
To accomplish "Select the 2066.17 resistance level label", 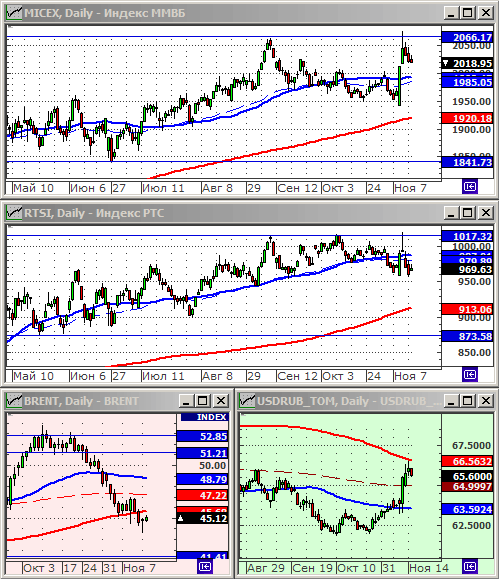I will point(468,37).
